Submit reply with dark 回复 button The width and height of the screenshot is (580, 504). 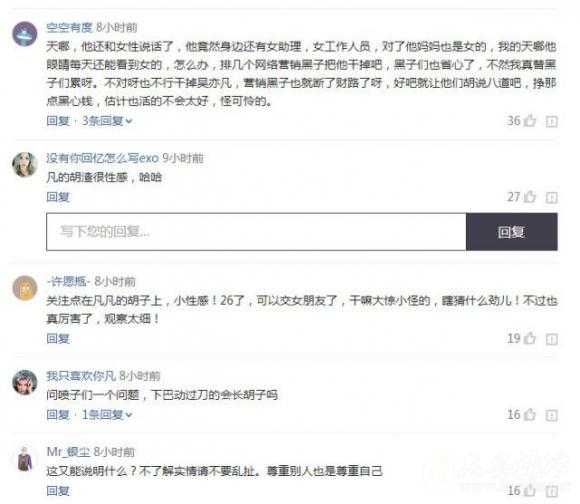pyautogui.click(x=512, y=232)
